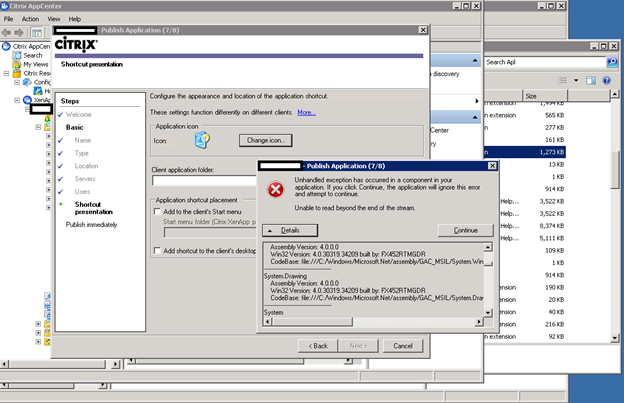Collapse the lower actions pane section arrow
This screenshot has height=403, width=624.
[475, 117]
